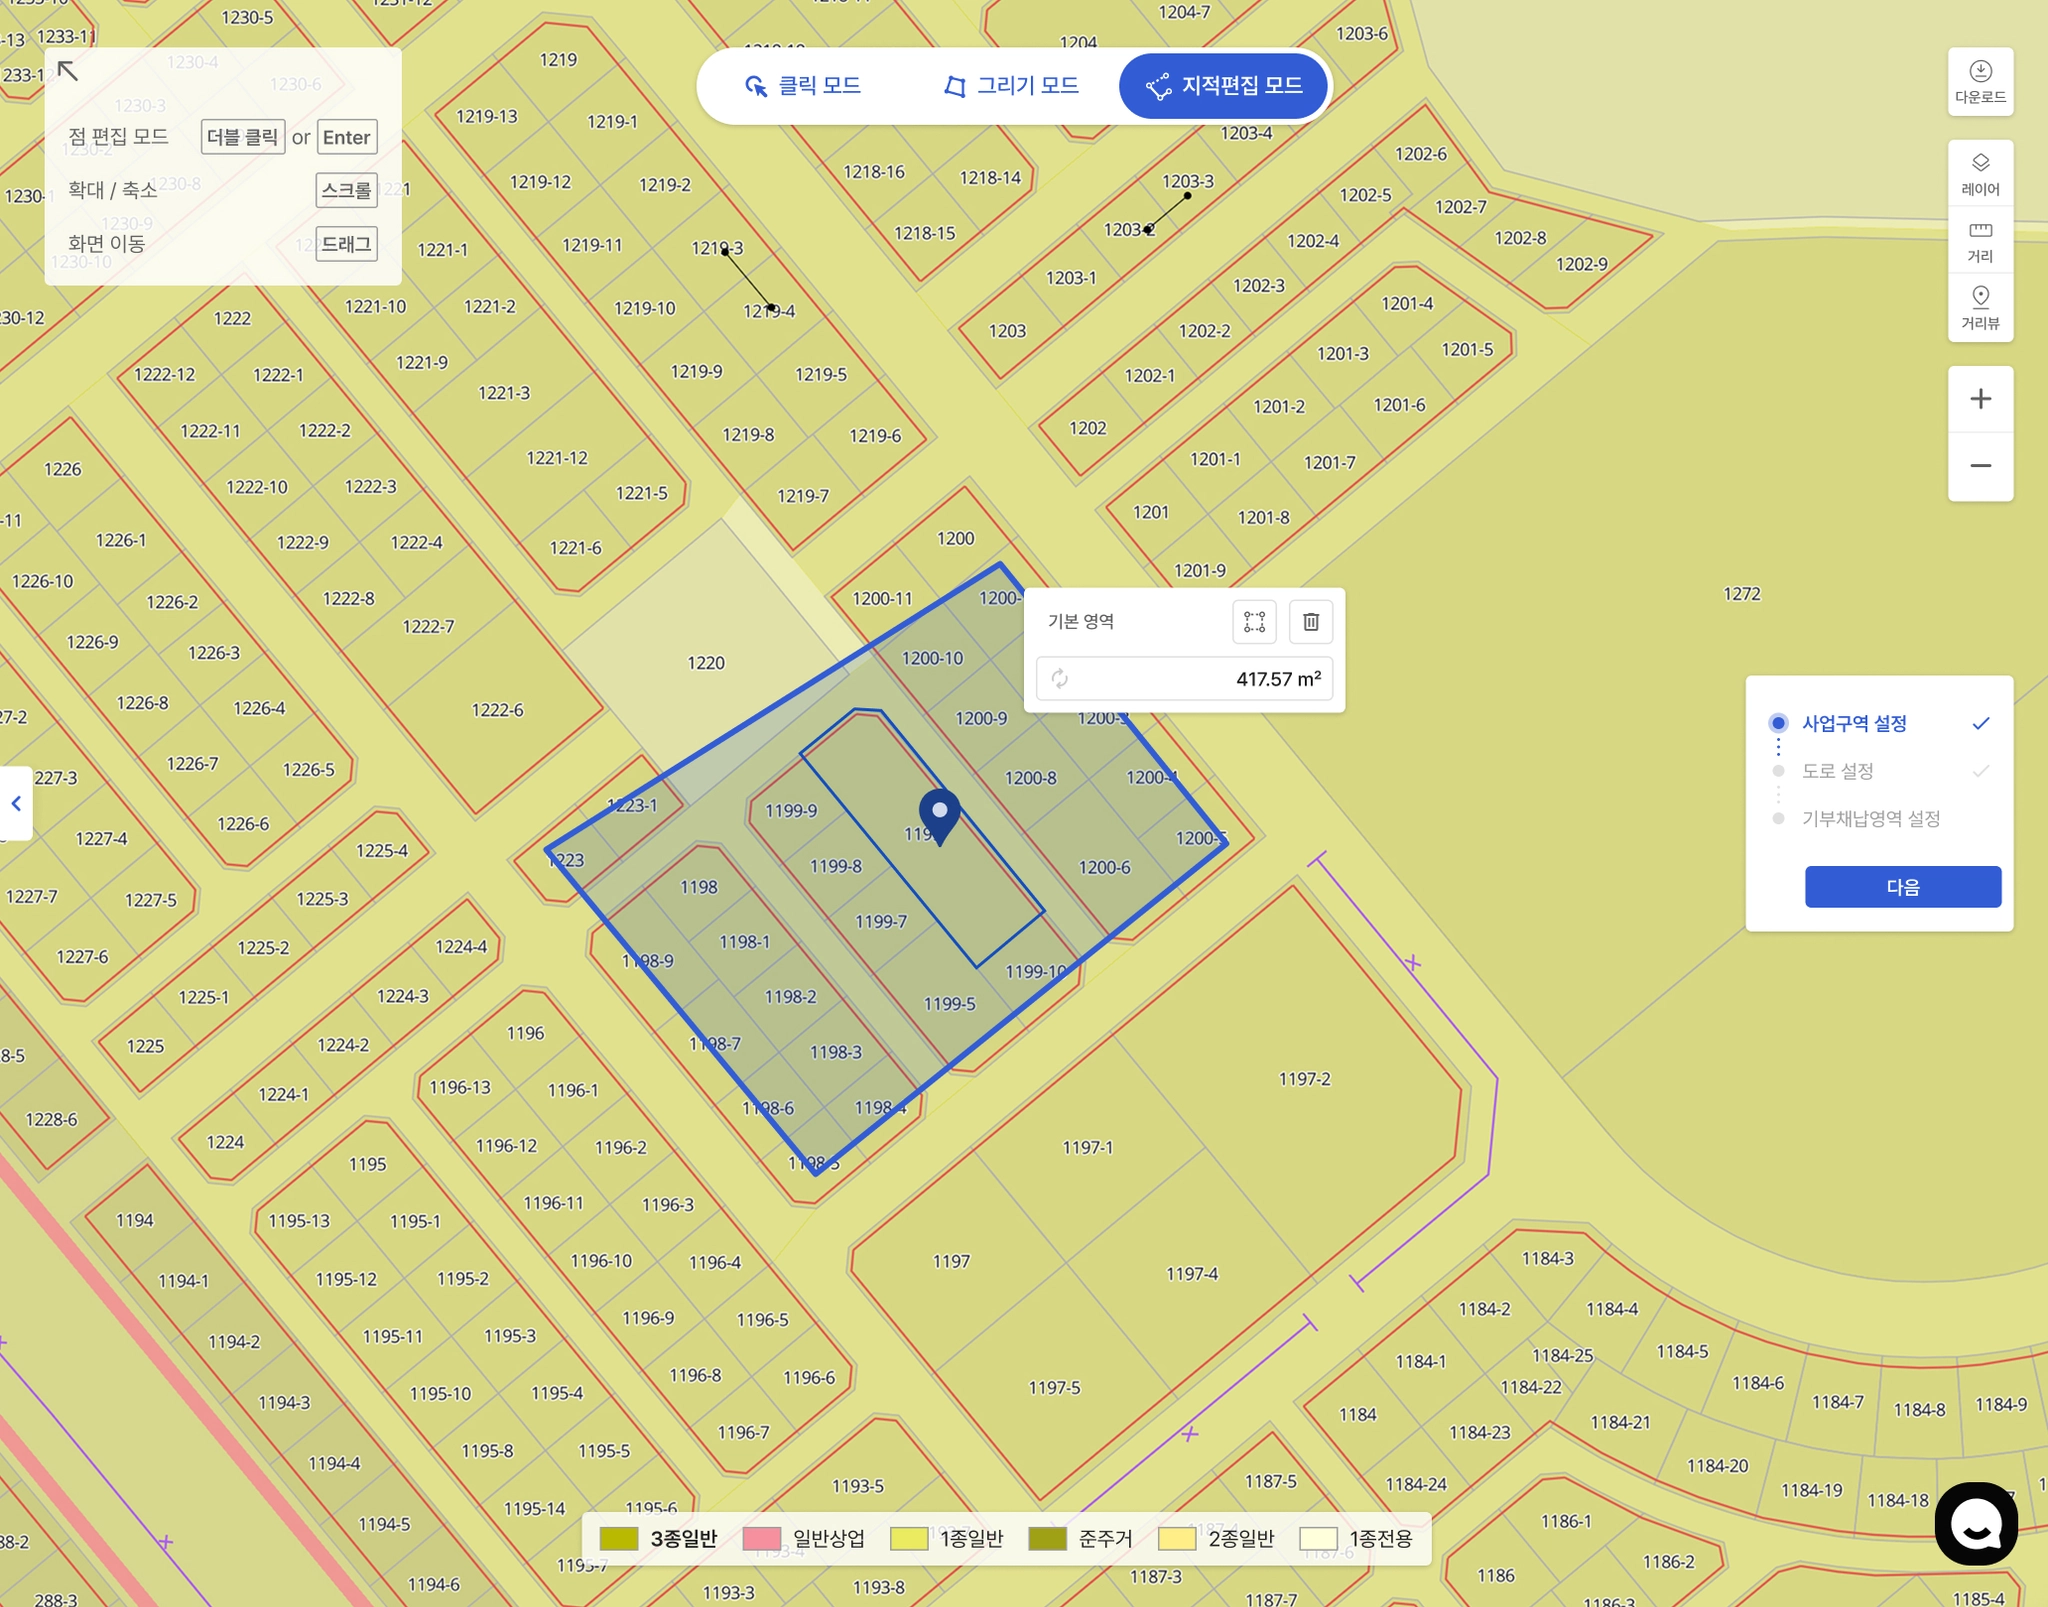Collapse the help panel arrow icon
The width and height of the screenshot is (2048, 1607).
[x=68, y=71]
